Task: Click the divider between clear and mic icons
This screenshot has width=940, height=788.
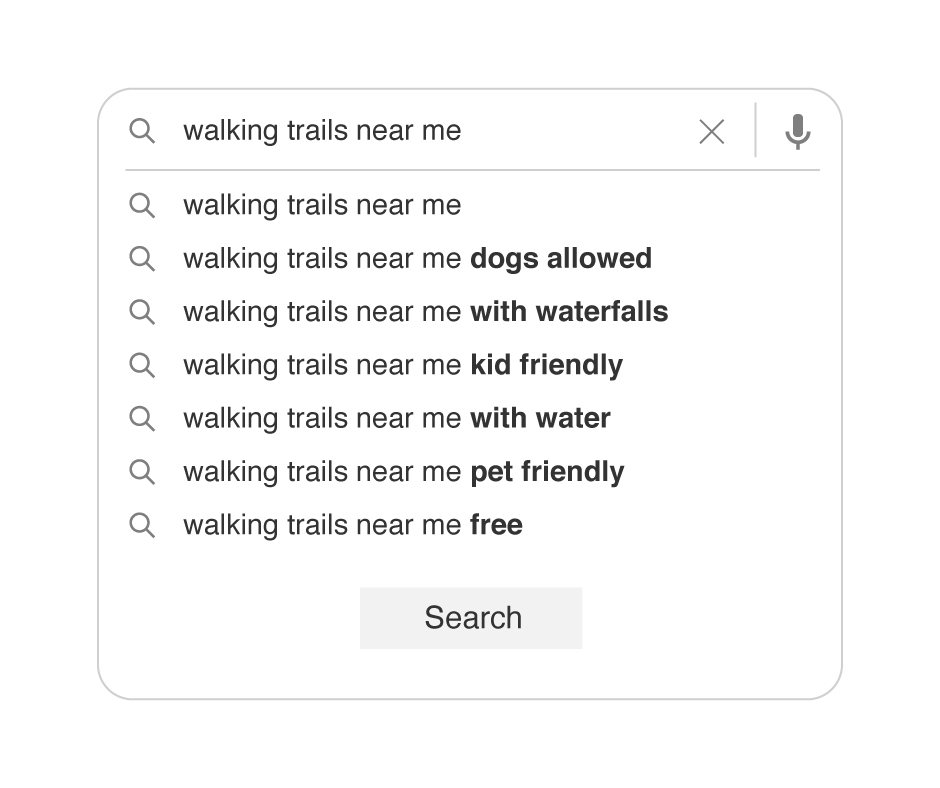Action: pyautogui.click(x=755, y=130)
